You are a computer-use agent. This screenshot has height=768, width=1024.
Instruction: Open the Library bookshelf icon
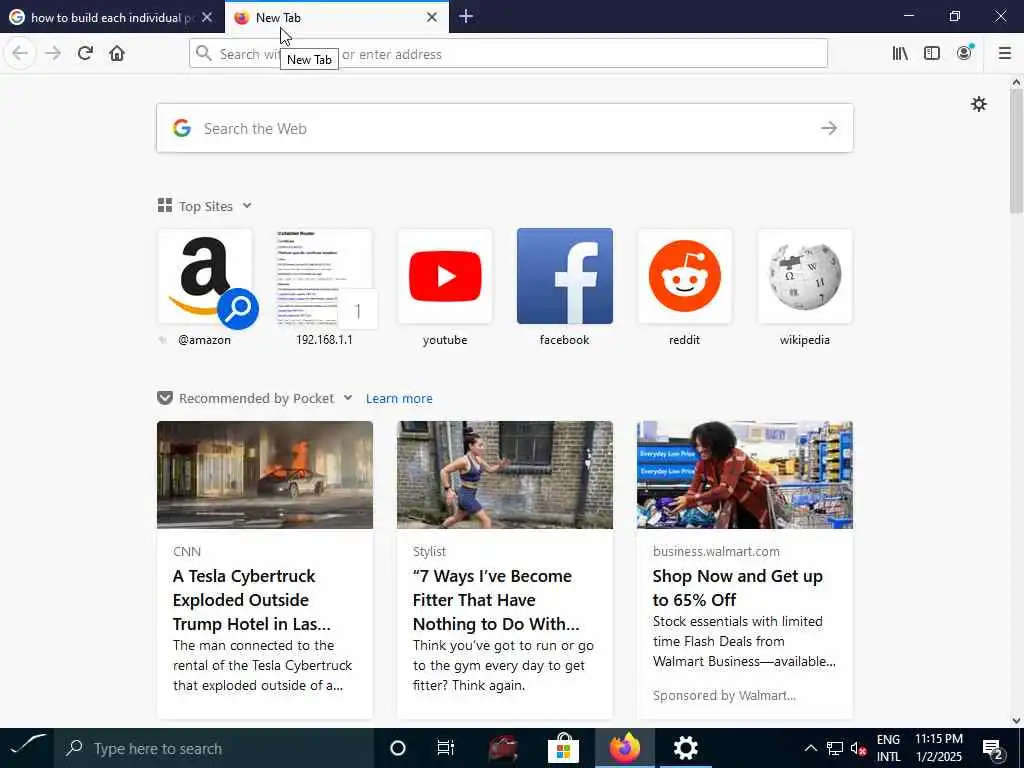900,54
